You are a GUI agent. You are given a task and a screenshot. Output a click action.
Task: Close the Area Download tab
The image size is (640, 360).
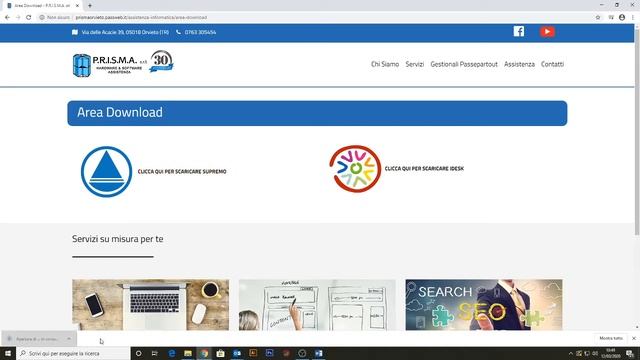(x=78, y=6)
